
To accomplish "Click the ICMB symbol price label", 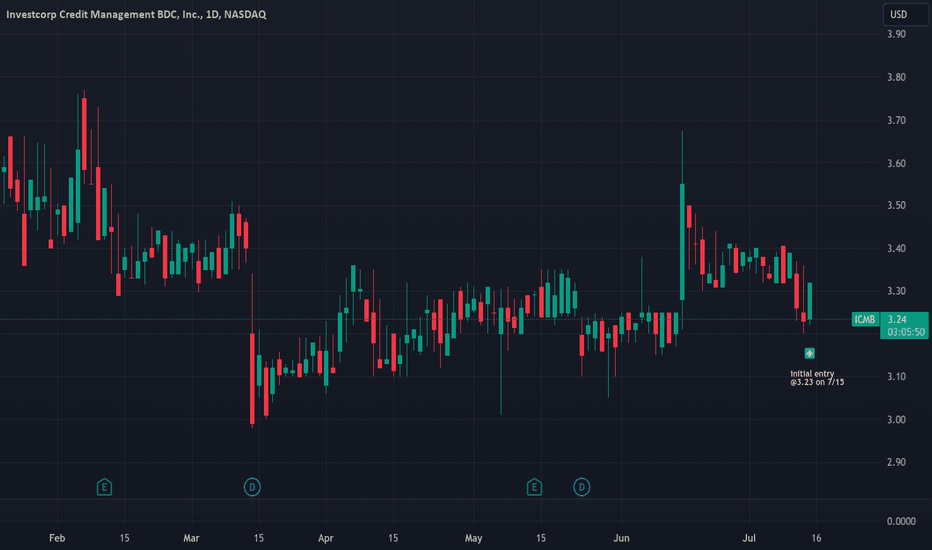I will (x=865, y=320).
